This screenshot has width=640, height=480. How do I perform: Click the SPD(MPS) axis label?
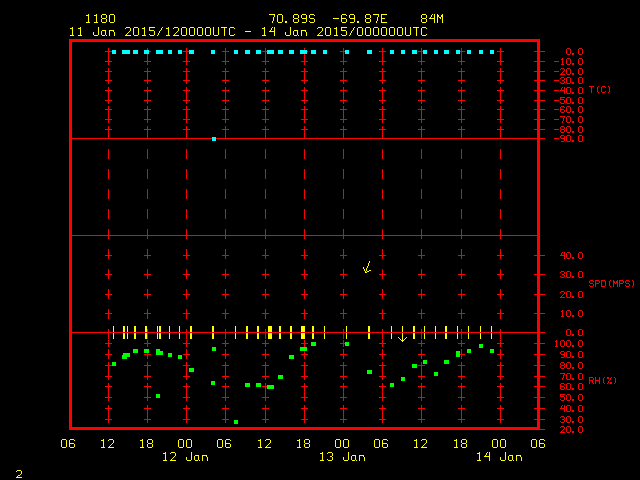611,284
